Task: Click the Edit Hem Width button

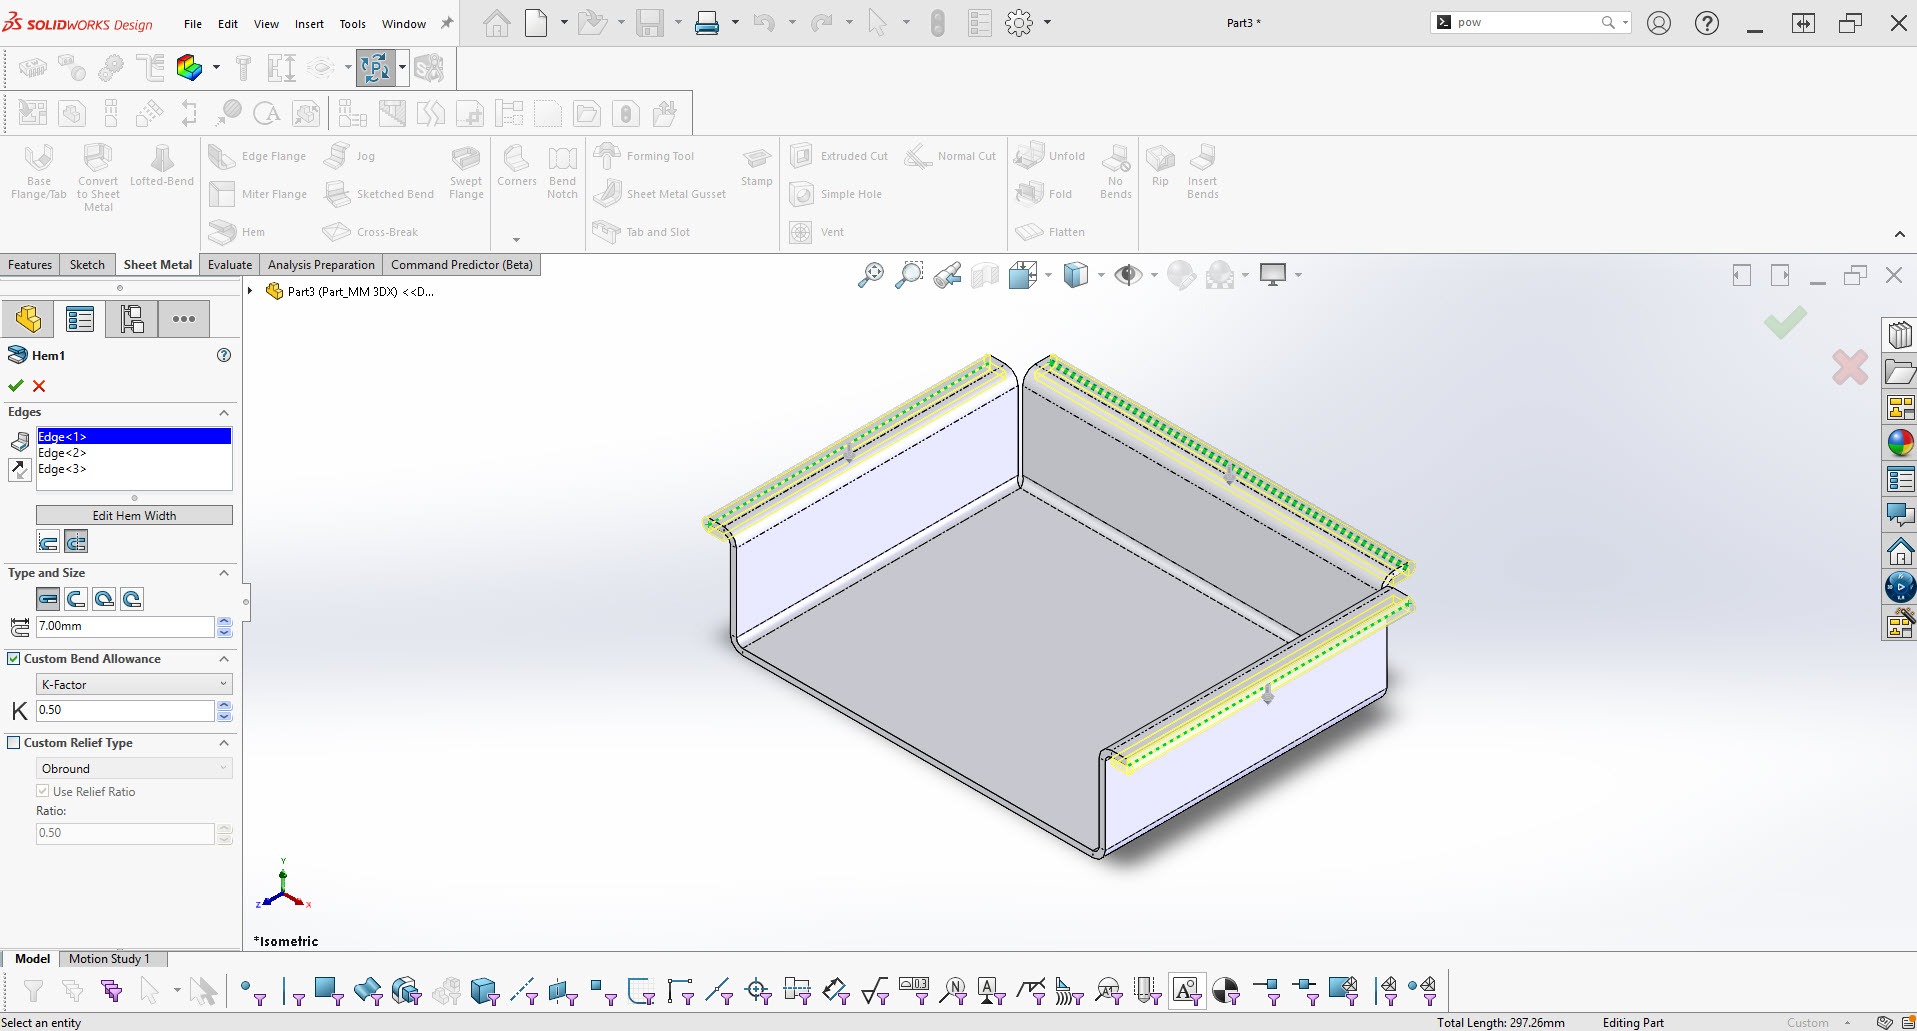Action: click(x=133, y=515)
